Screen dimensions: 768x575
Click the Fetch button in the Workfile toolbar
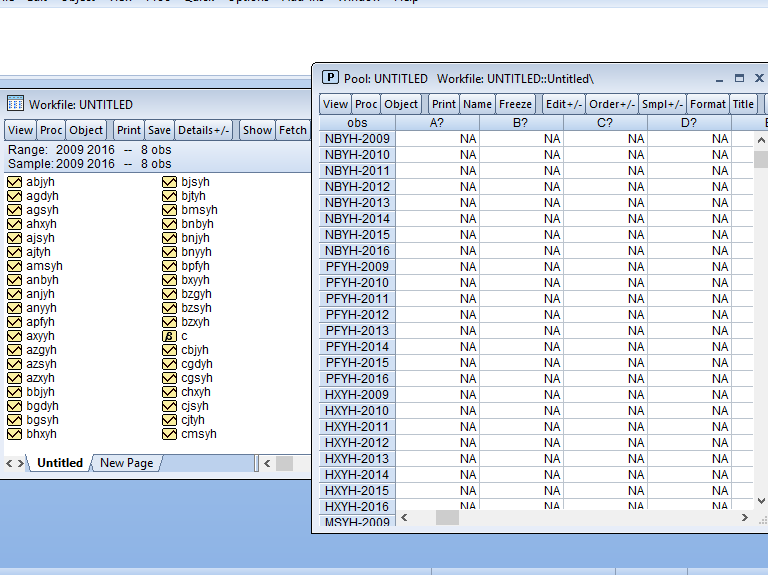[x=293, y=130]
